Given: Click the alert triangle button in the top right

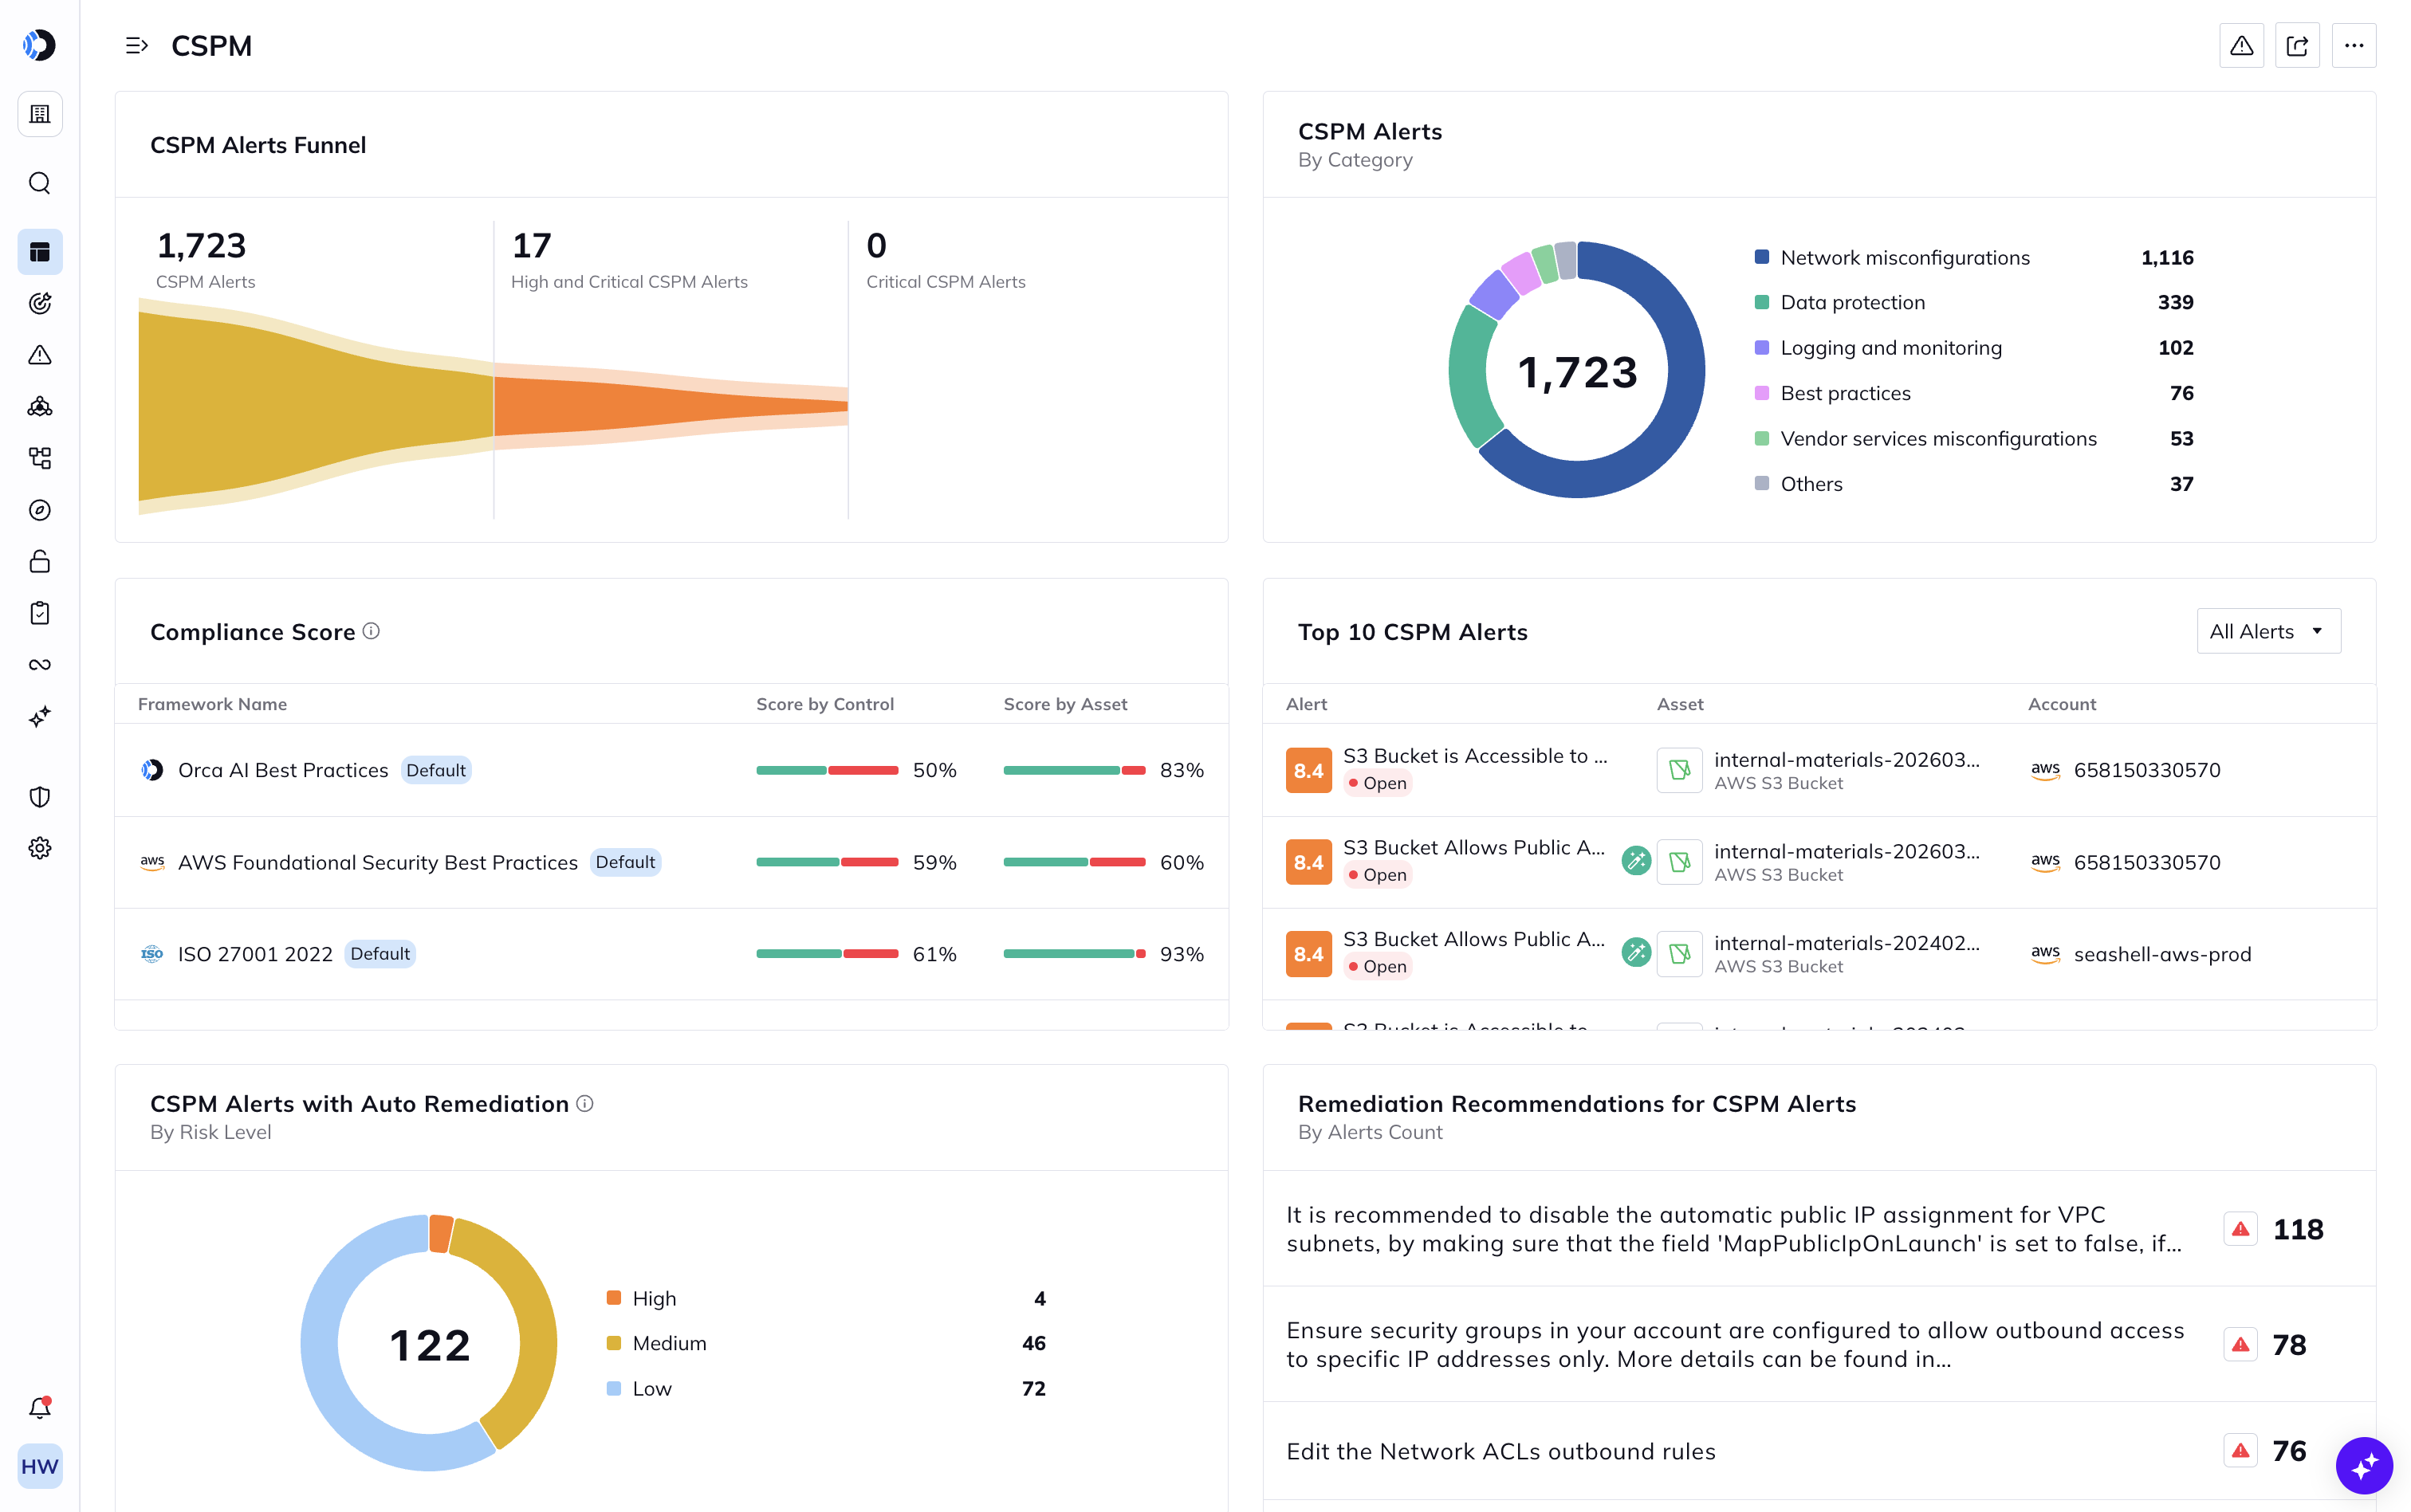Looking at the screenshot, I should [2241, 46].
